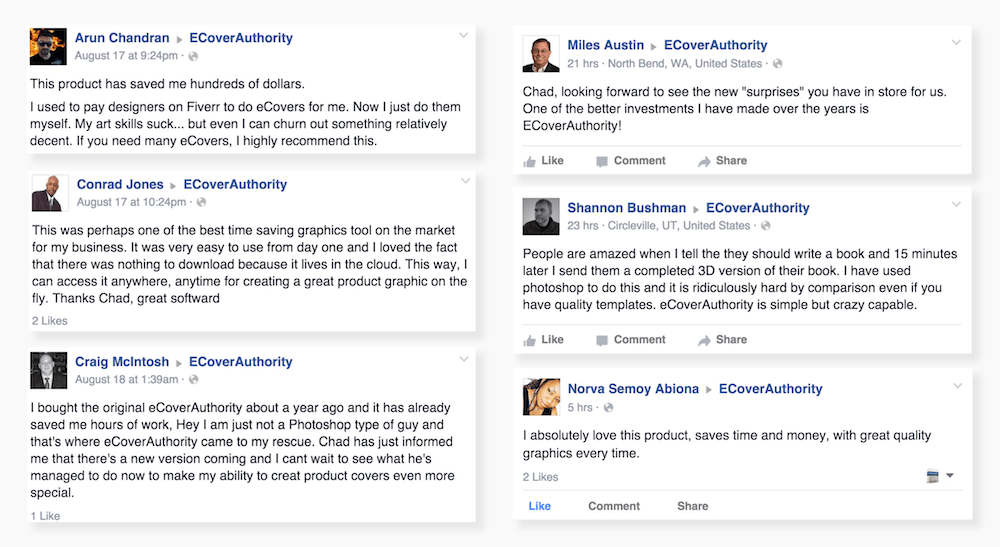Click the comment bubble icon on Shannon Bushman's post

(602, 340)
